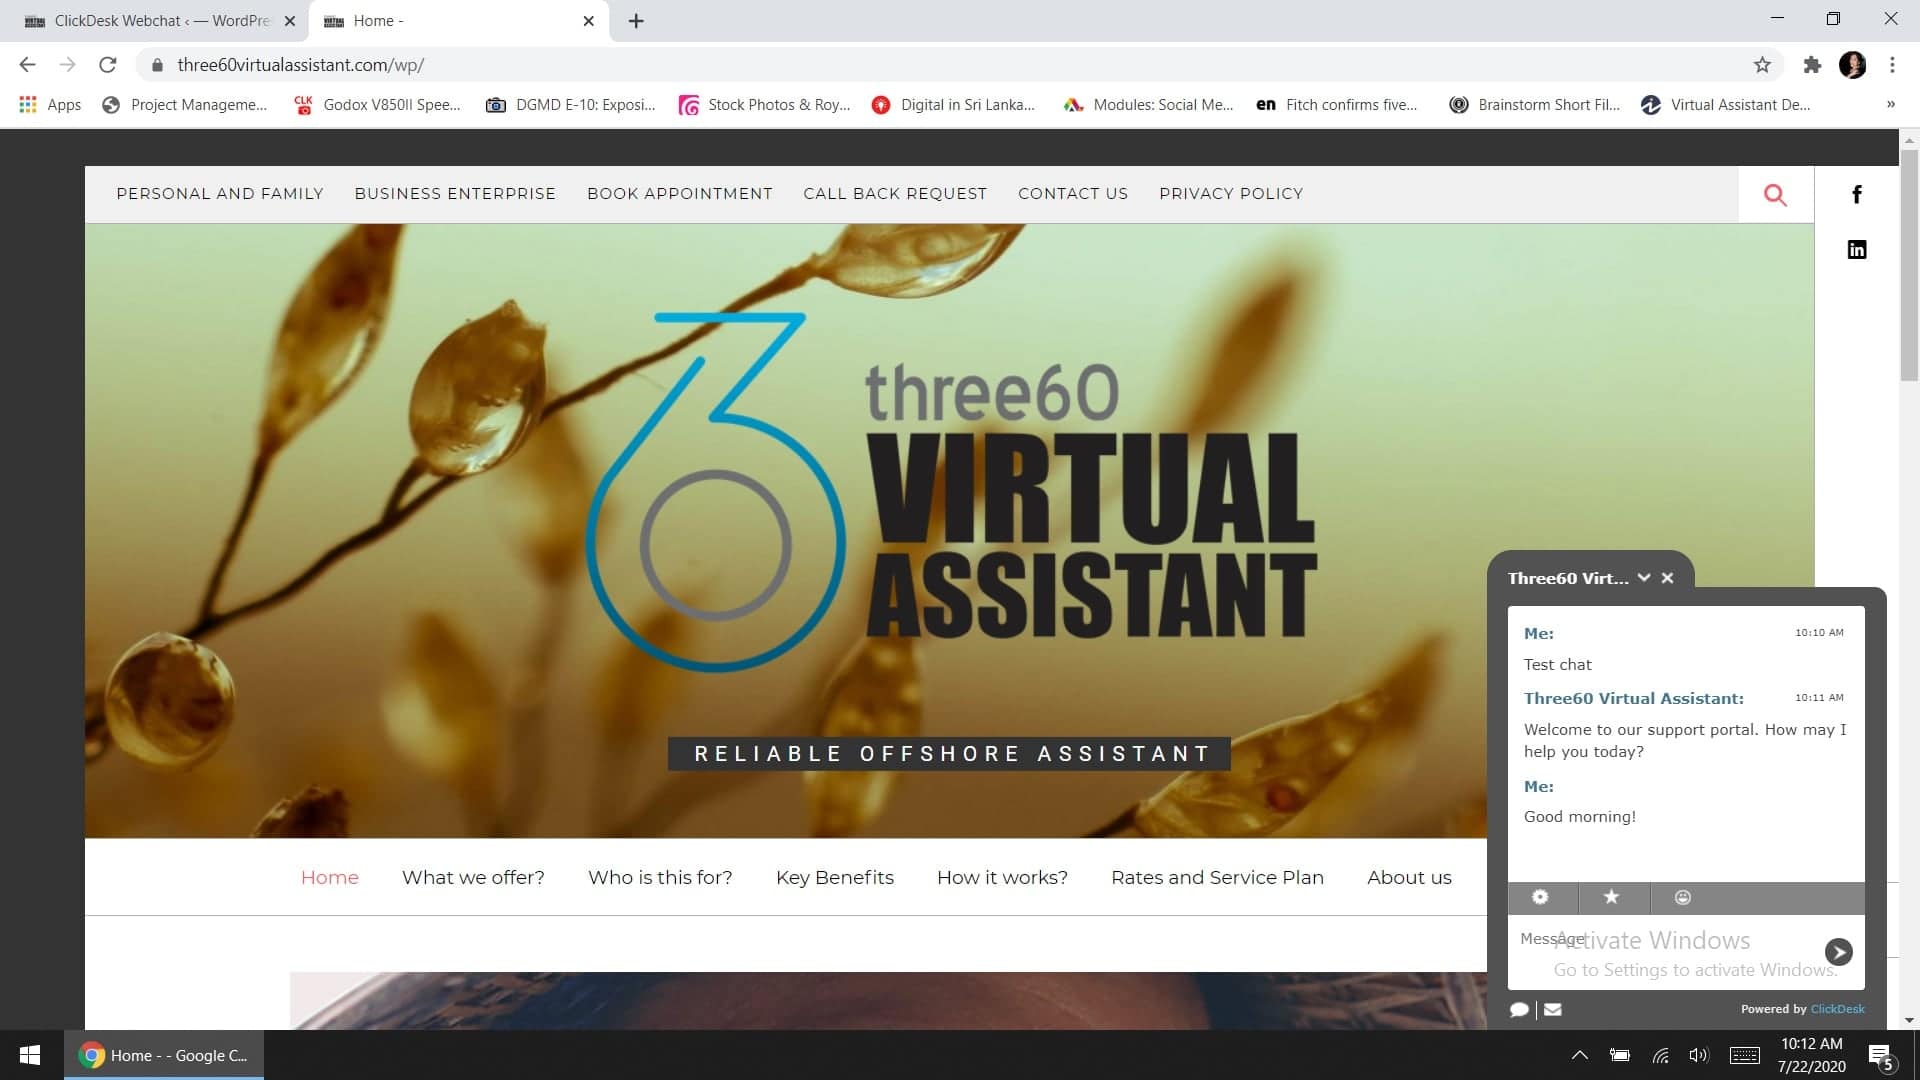1920x1080 pixels.
Task: Click the speech bubble icon below chat
Action: click(1519, 1009)
